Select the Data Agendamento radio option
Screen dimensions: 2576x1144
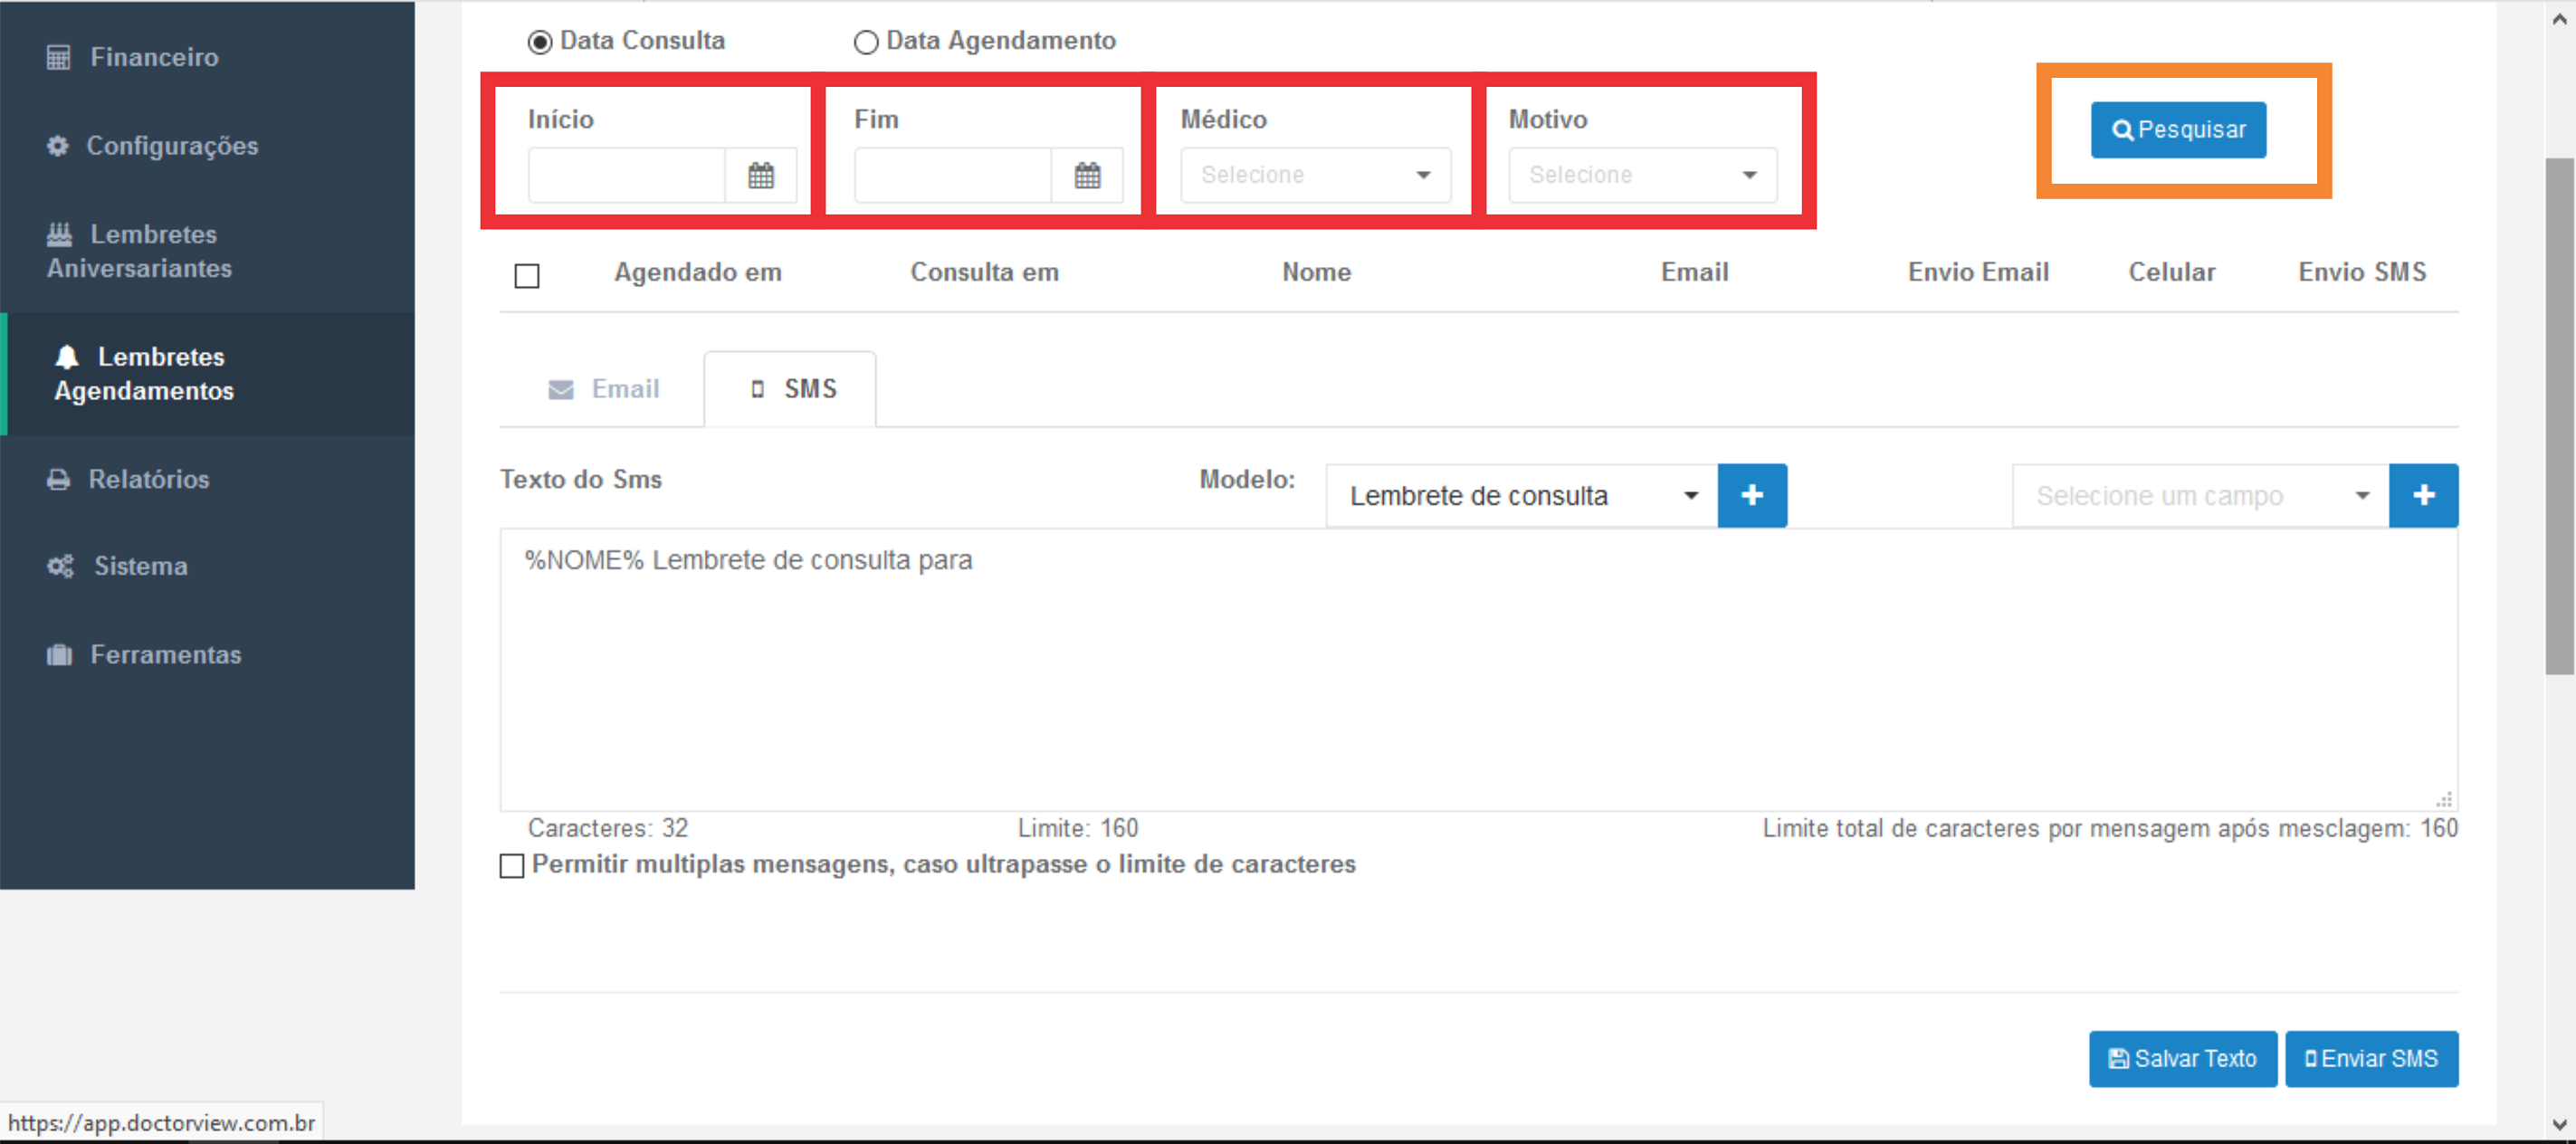pos(866,42)
